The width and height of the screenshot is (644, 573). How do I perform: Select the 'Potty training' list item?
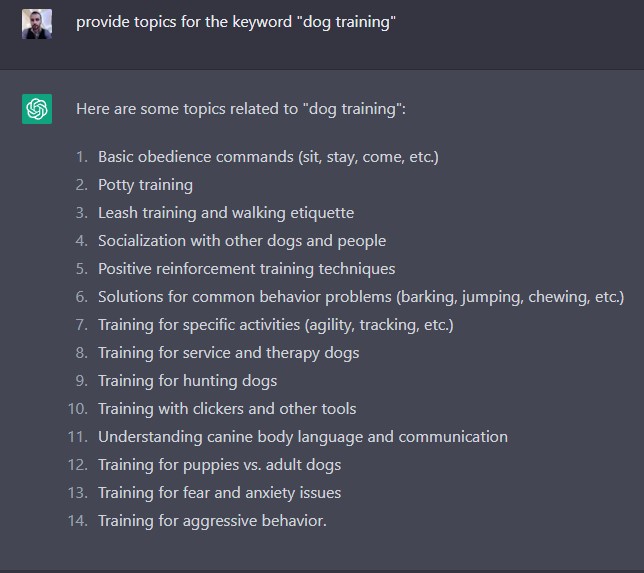(145, 185)
